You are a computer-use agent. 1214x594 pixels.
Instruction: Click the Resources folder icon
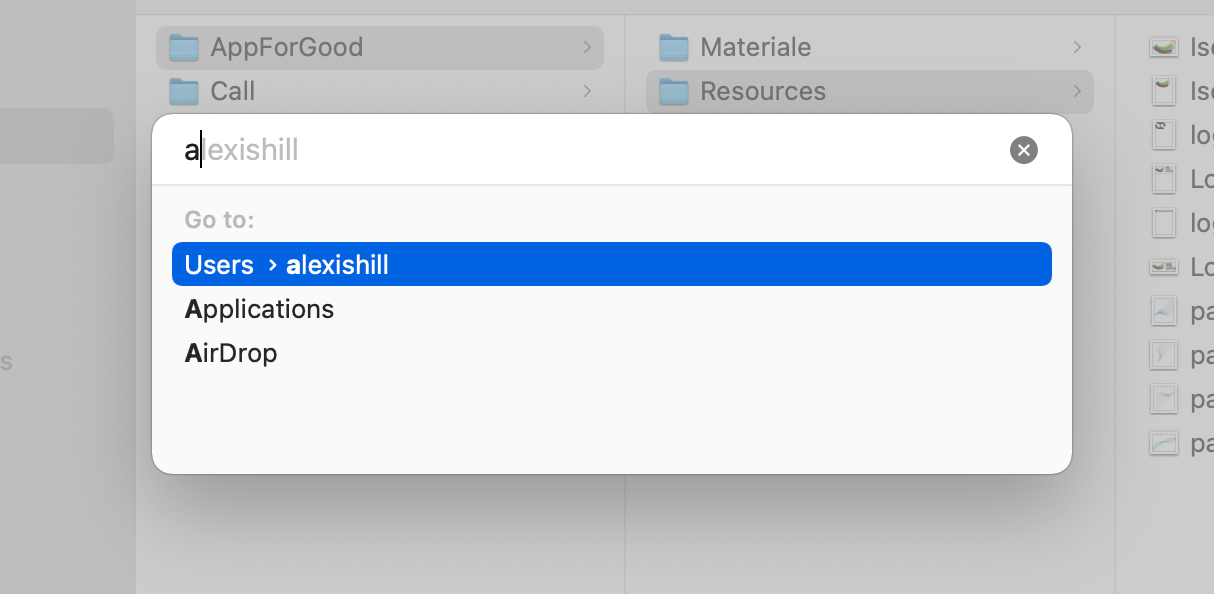(x=674, y=91)
